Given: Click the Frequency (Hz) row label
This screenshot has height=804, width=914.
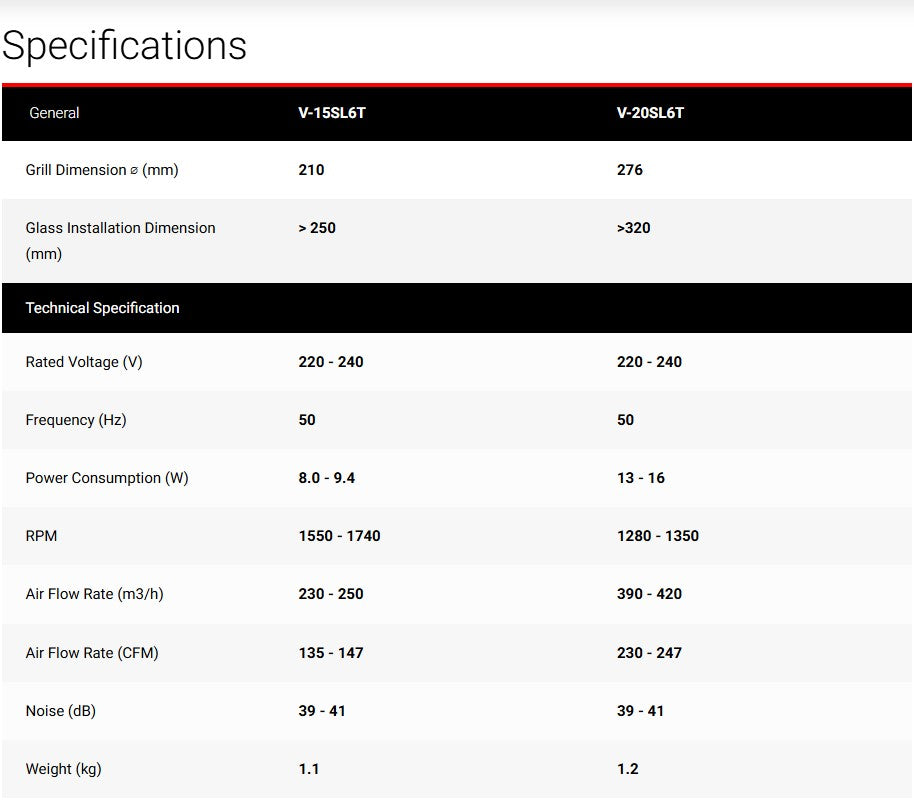Looking at the screenshot, I should [76, 420].
